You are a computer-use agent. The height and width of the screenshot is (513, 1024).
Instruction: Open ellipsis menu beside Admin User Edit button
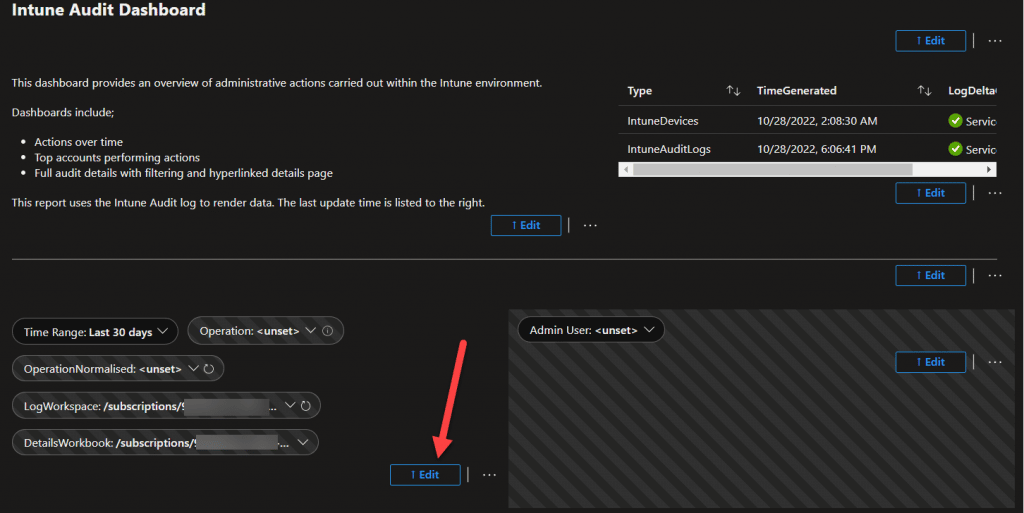pos(995,362)
